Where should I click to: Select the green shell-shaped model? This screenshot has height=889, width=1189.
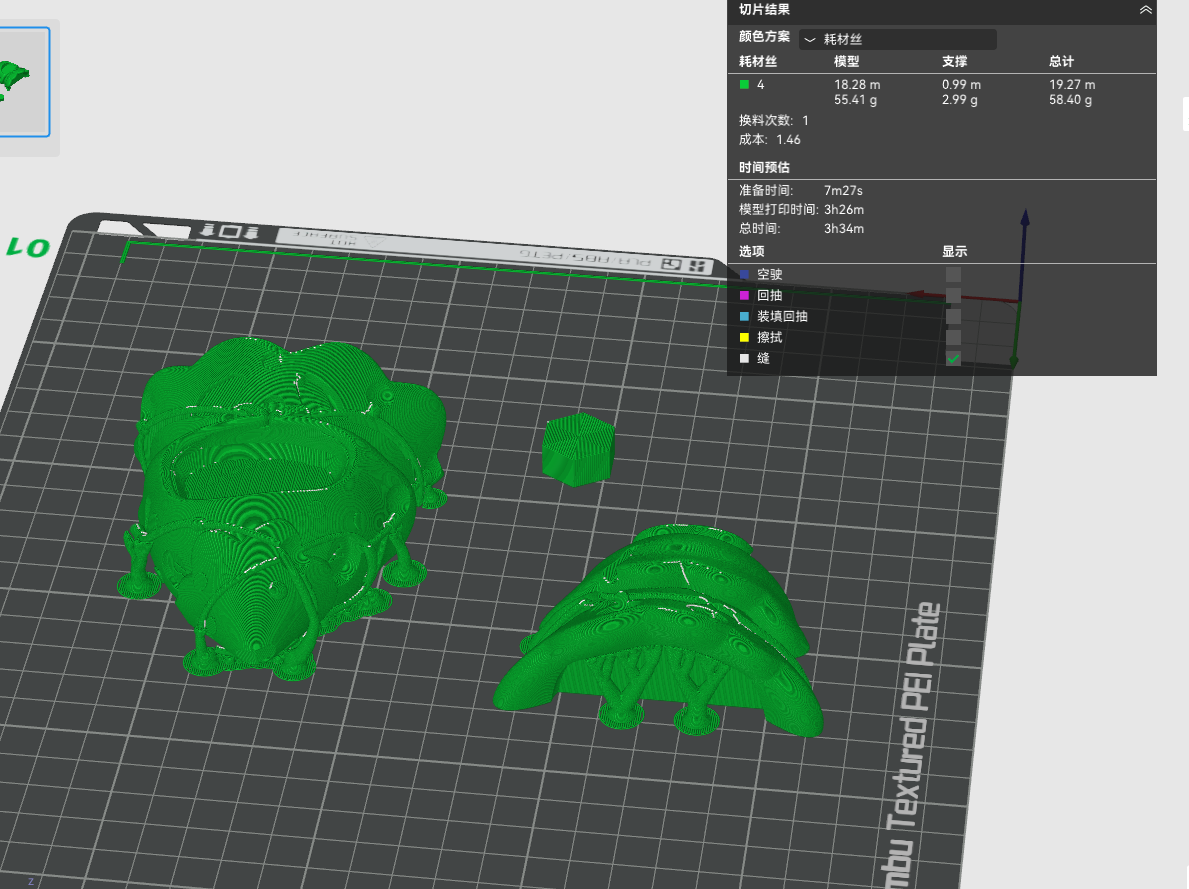pyautogui.click(x=660, y=630)
